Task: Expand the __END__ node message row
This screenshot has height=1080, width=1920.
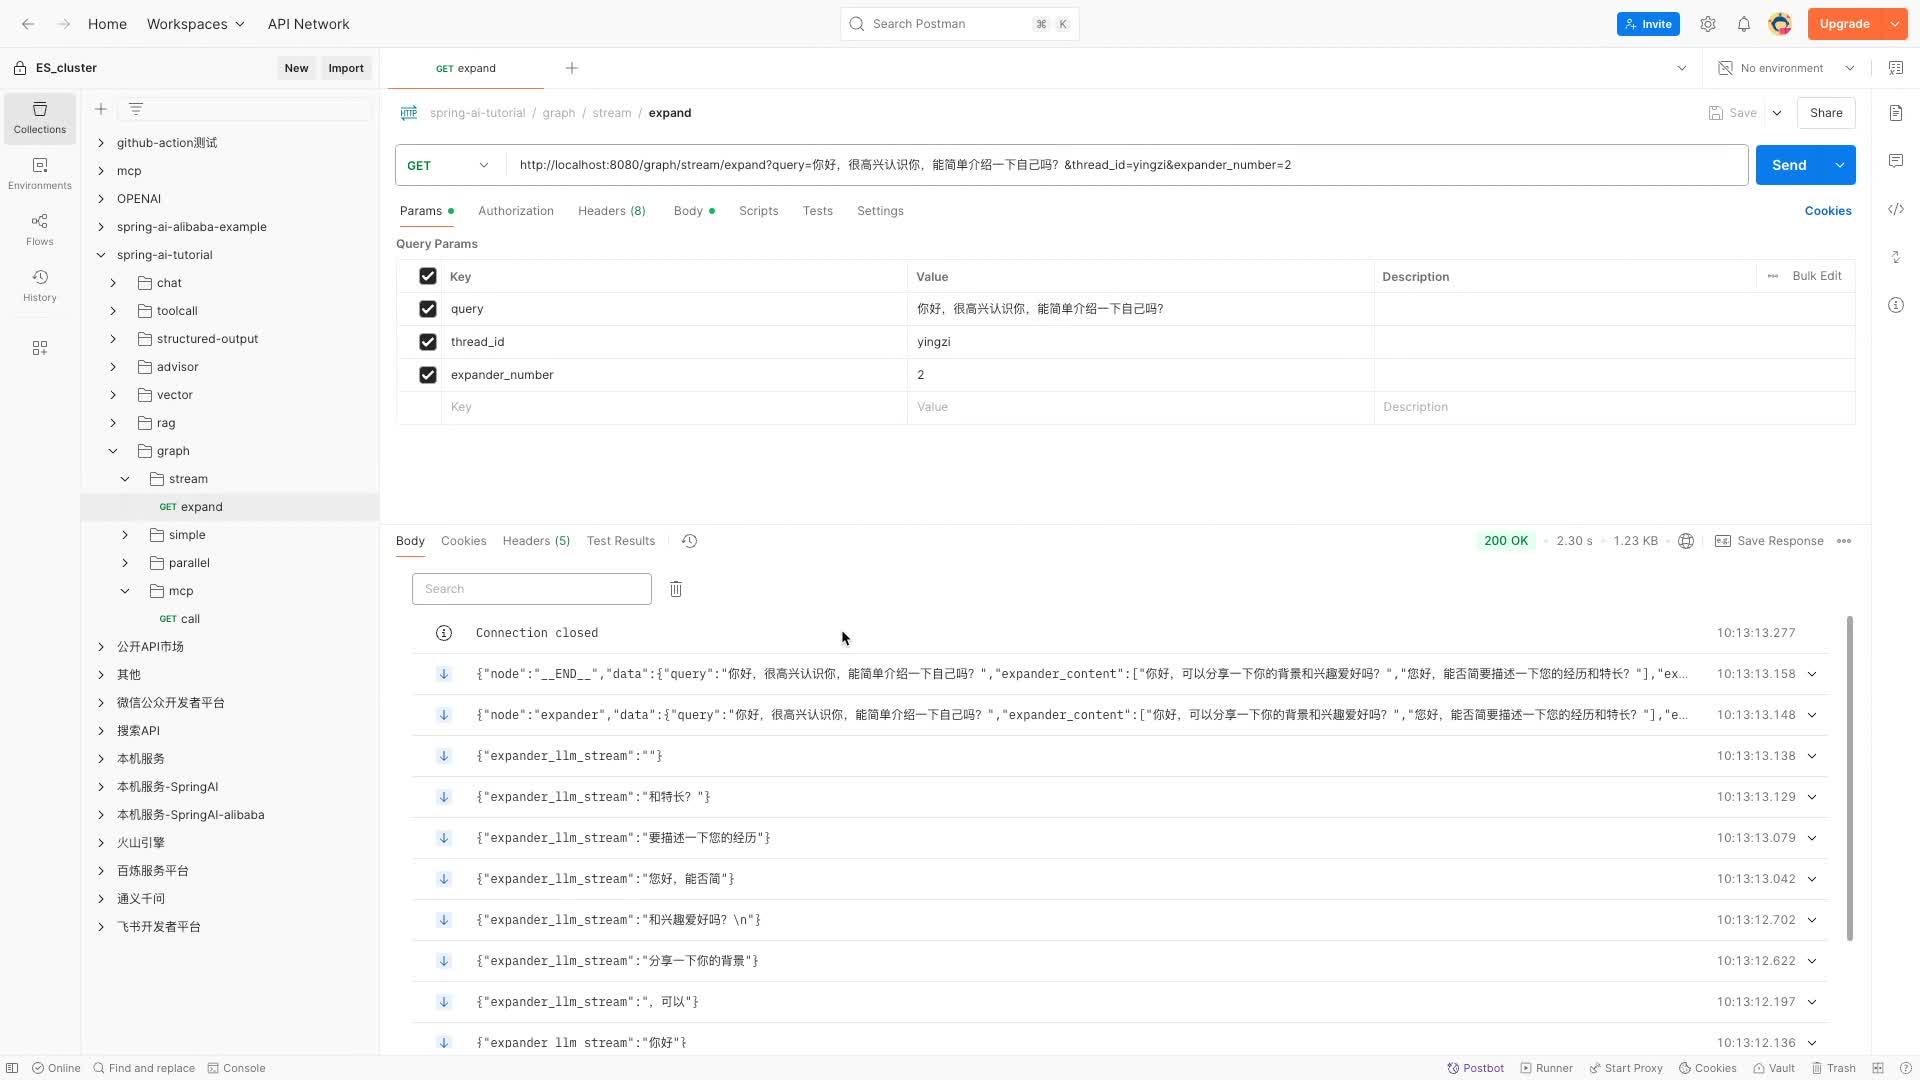Action: [1812, 674]
